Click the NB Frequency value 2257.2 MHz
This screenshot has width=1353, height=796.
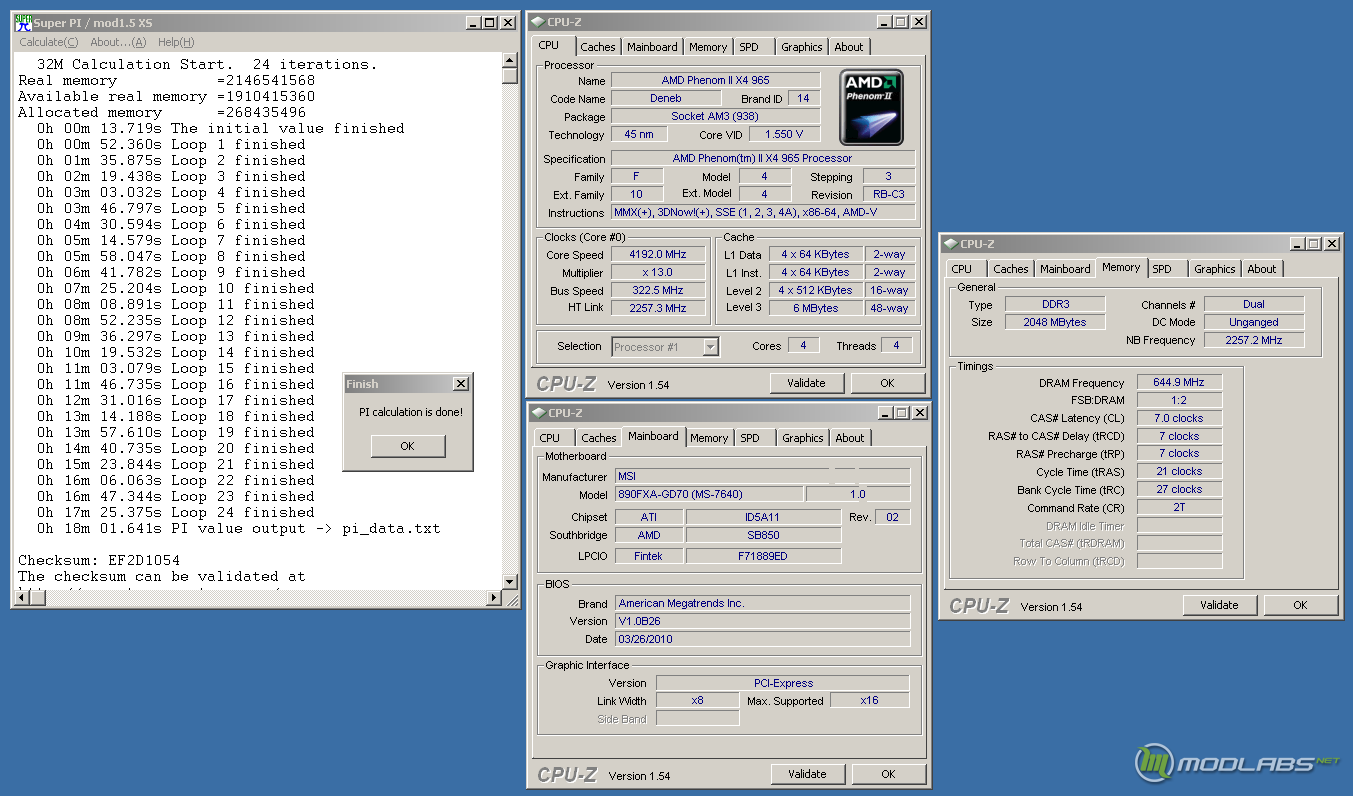[1254, 340]
